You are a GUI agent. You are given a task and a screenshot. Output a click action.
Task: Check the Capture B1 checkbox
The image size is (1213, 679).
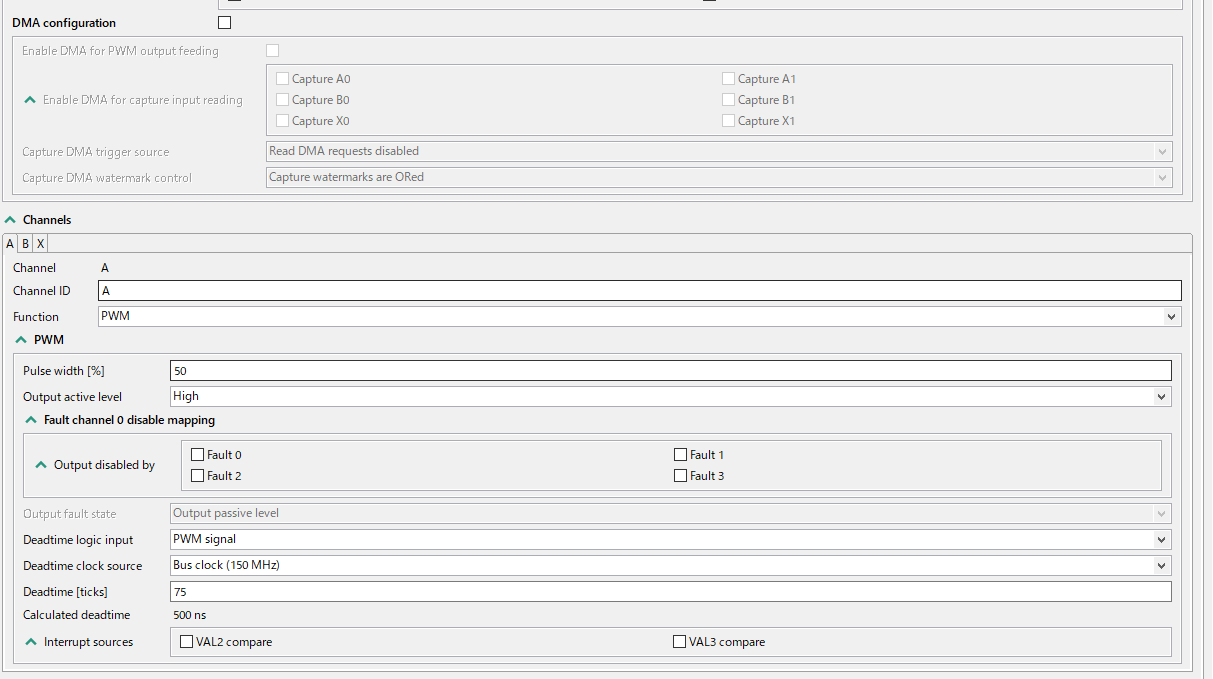[x=728, y=99]
